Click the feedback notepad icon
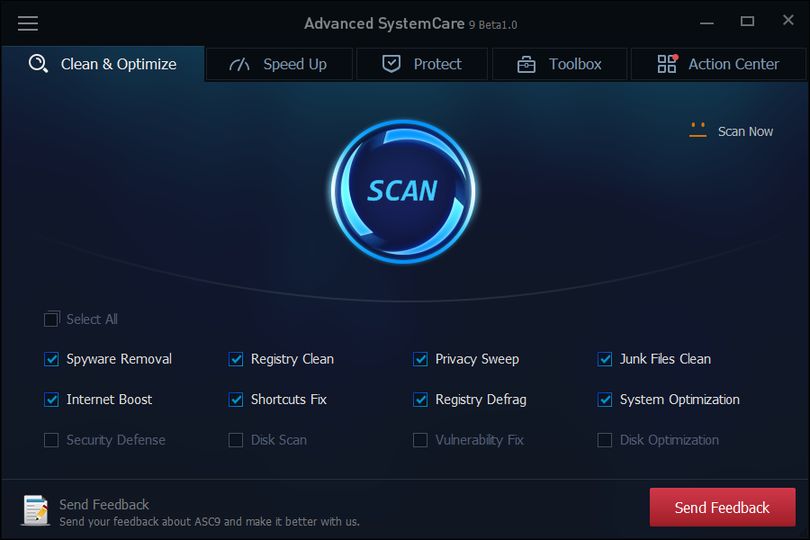 pos(36,511)
